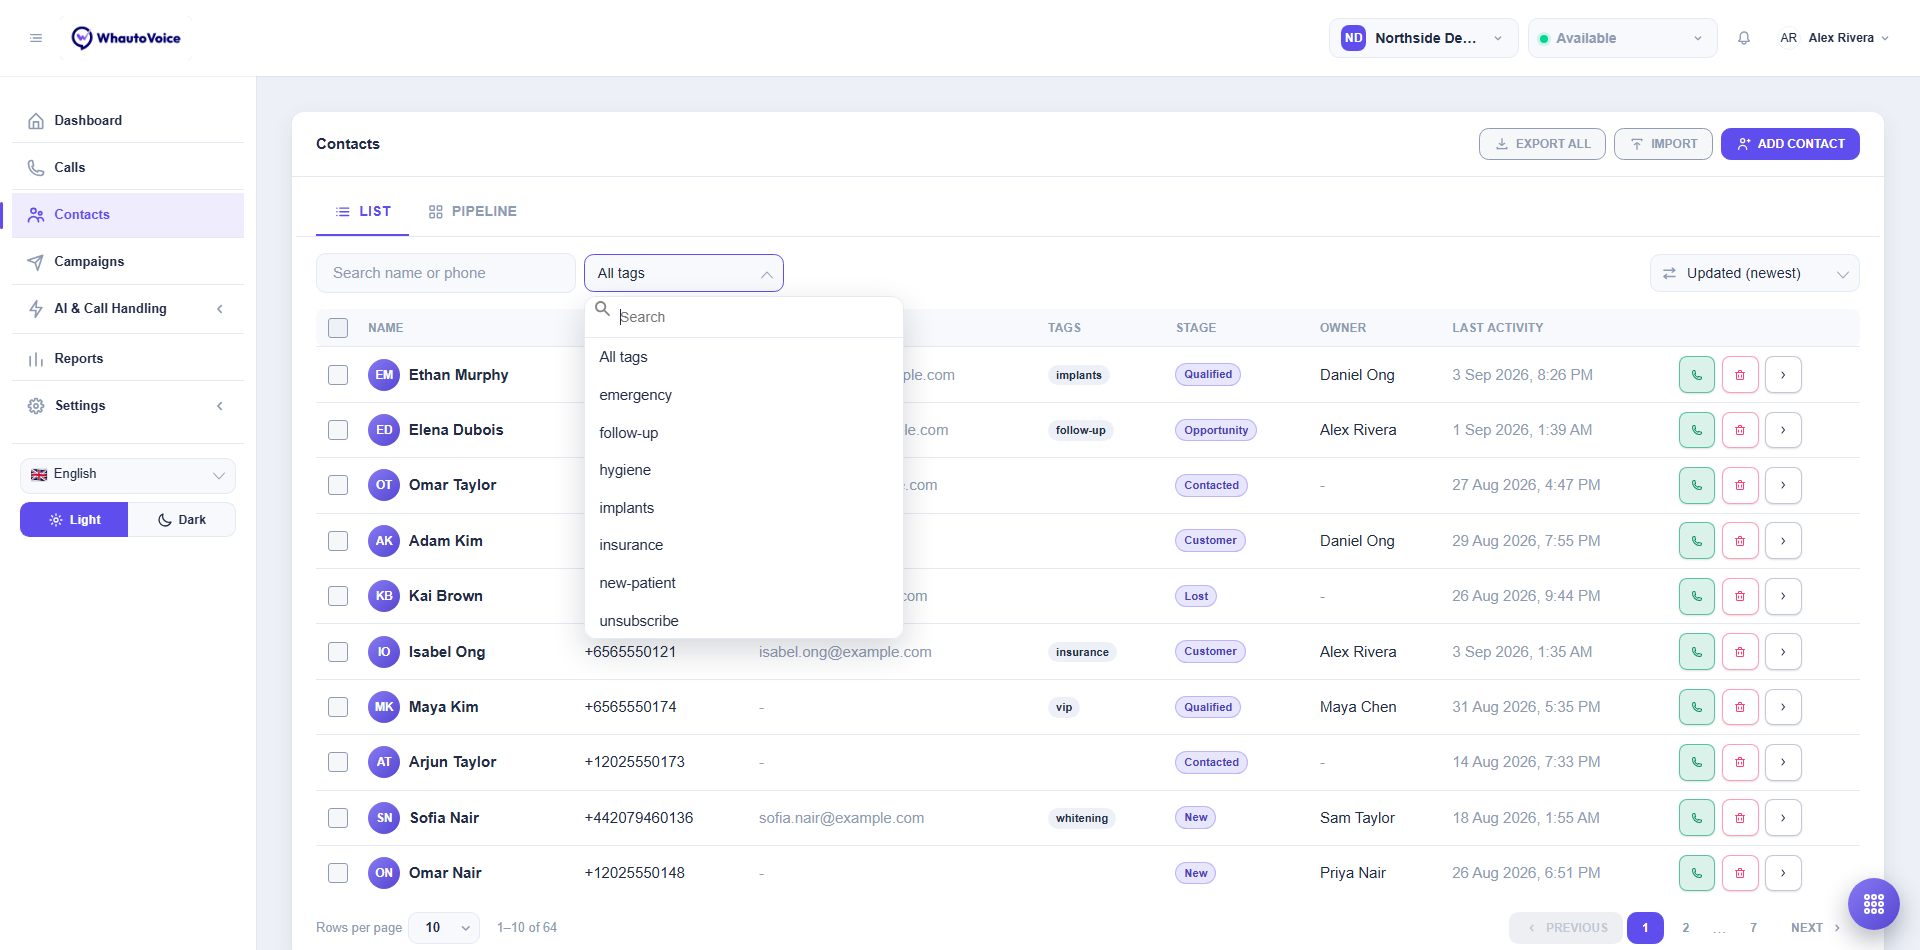This screenshot has width=1920, height=950.
Task: Collapse the All tags dropdown
Action: [684, 273]
